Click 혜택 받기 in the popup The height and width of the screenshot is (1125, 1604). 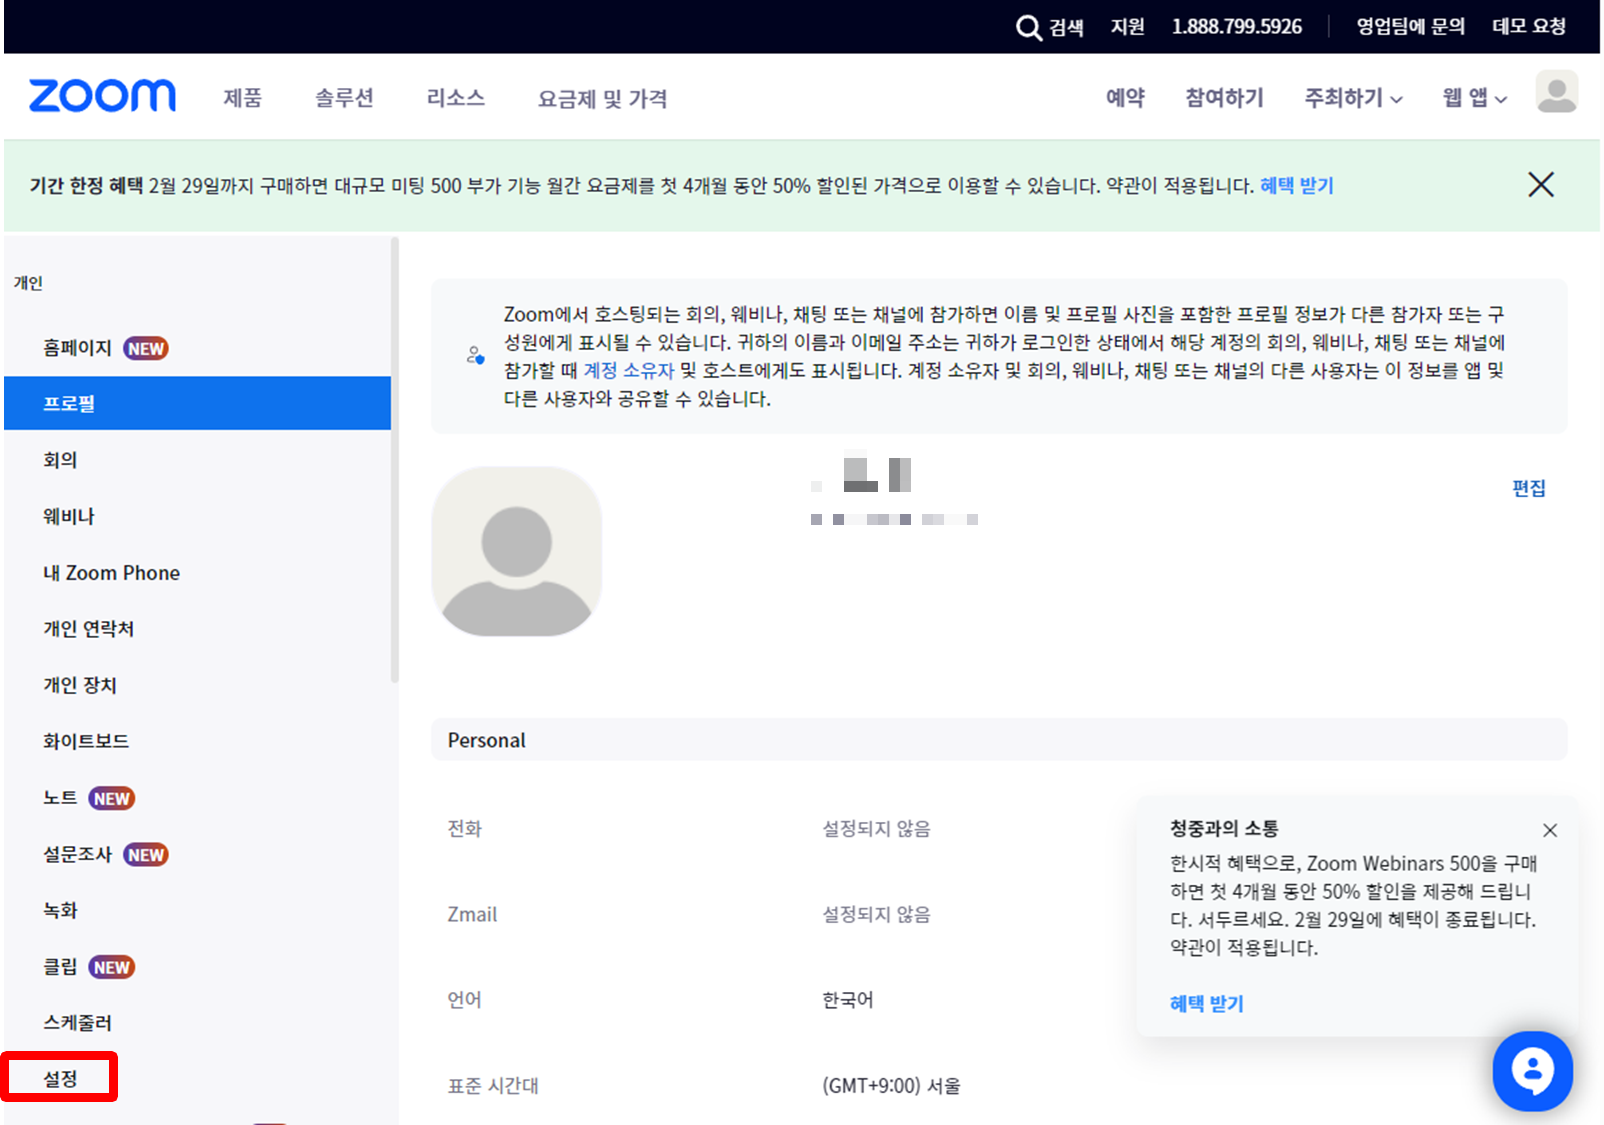coord(1207,1003)
